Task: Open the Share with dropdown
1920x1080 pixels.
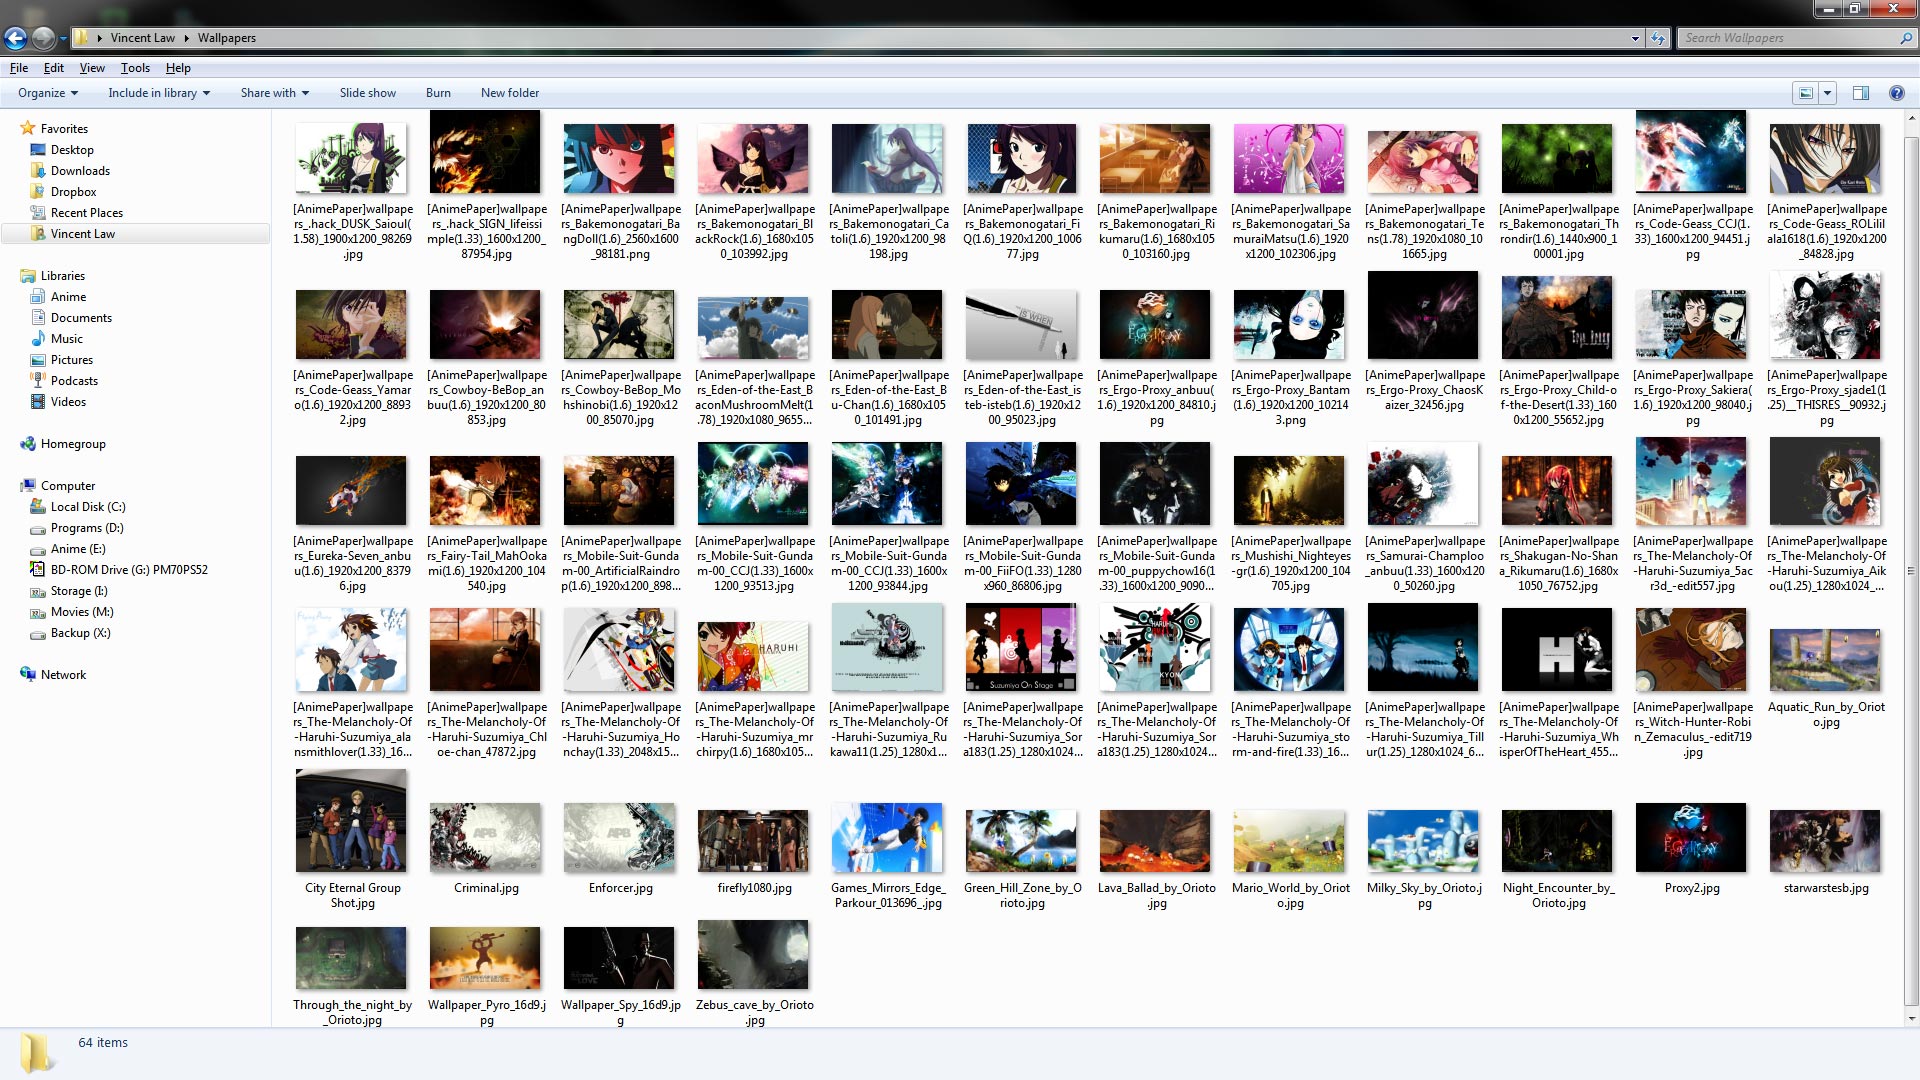Action: [274, 93]
